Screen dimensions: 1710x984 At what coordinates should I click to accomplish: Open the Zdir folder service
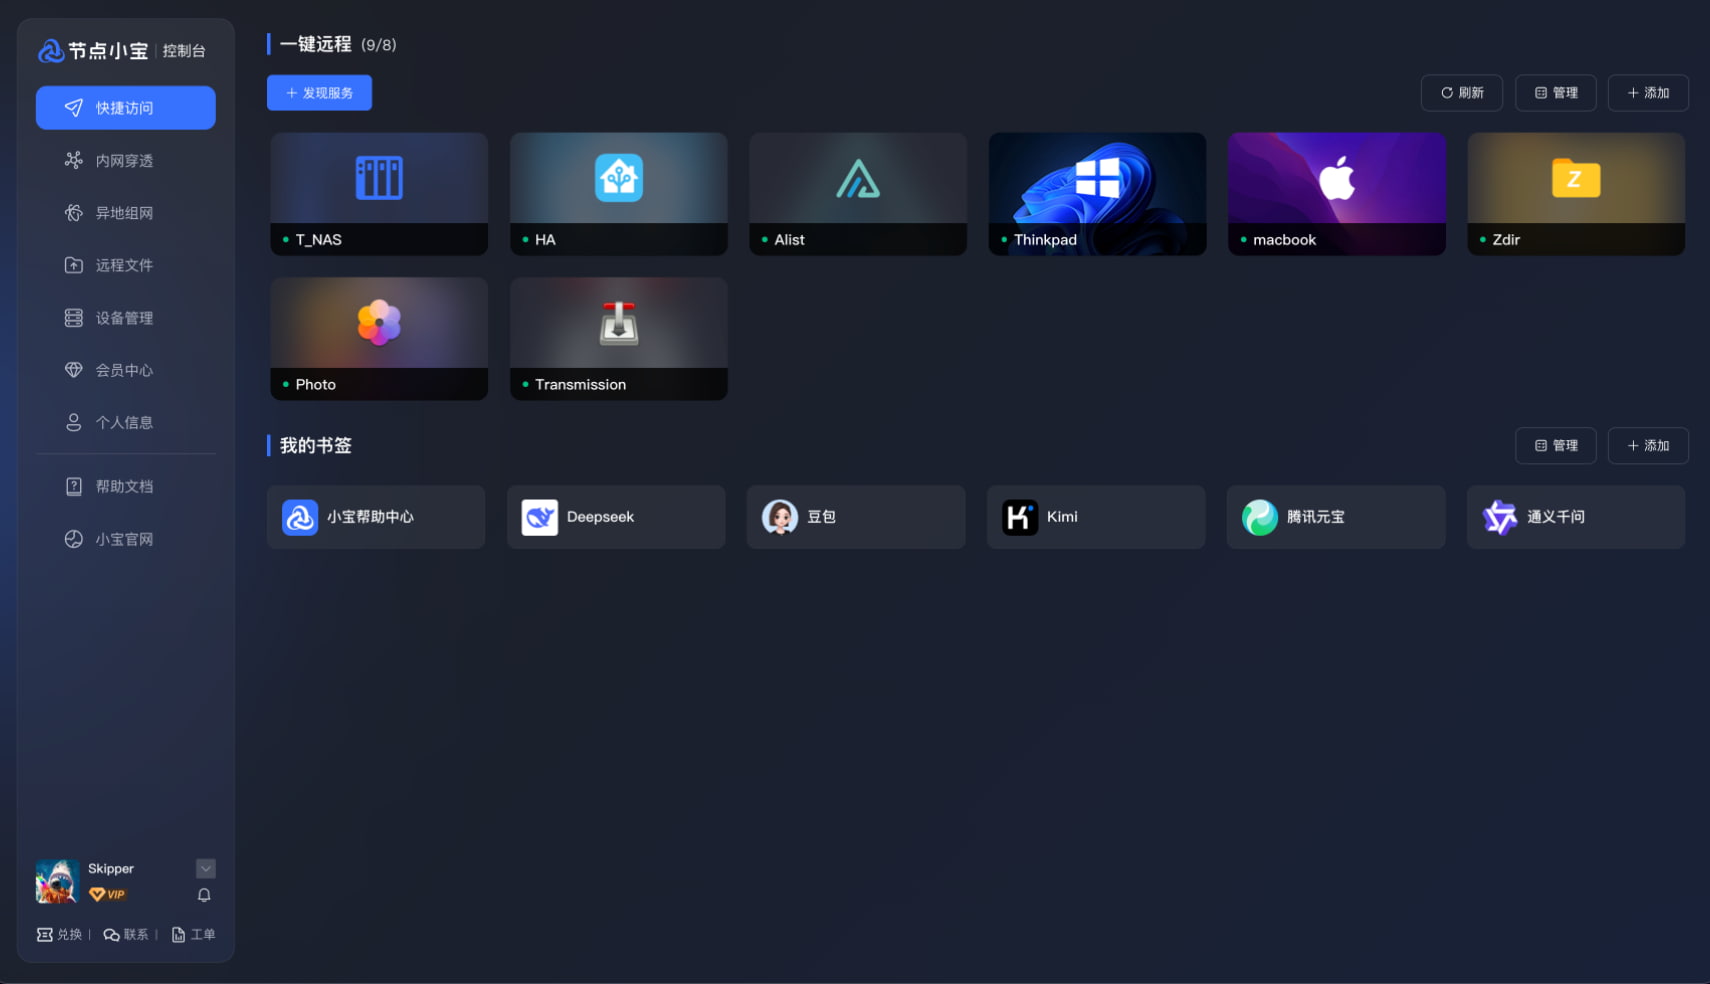pos(1576,194)
